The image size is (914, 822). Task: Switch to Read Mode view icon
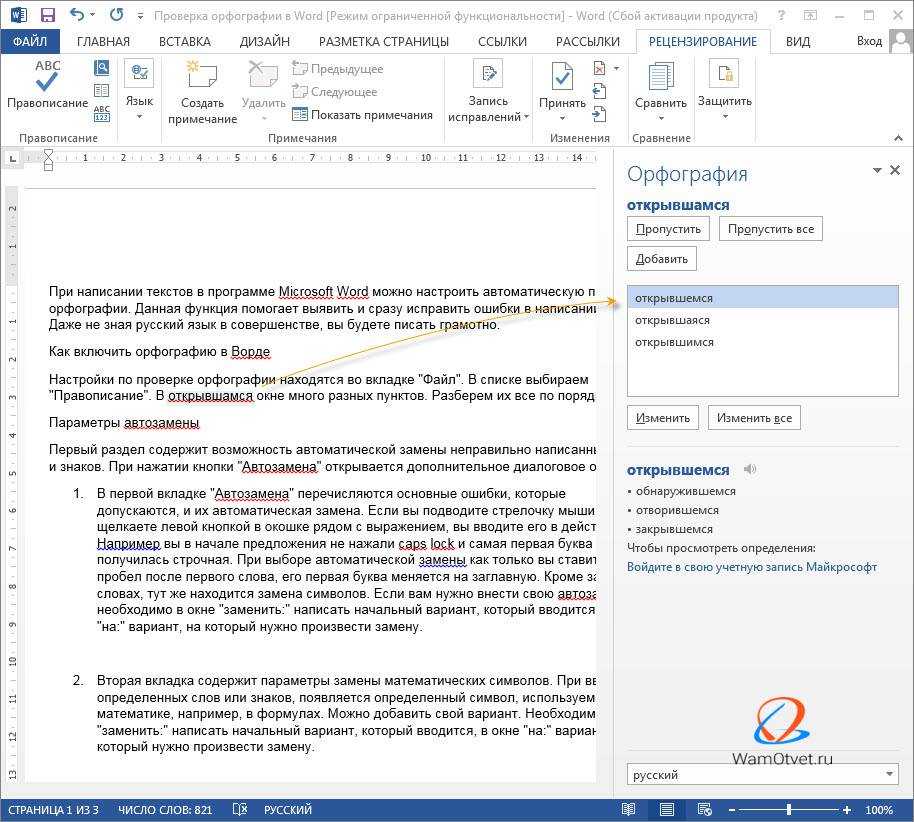click(x=631, y=809)
